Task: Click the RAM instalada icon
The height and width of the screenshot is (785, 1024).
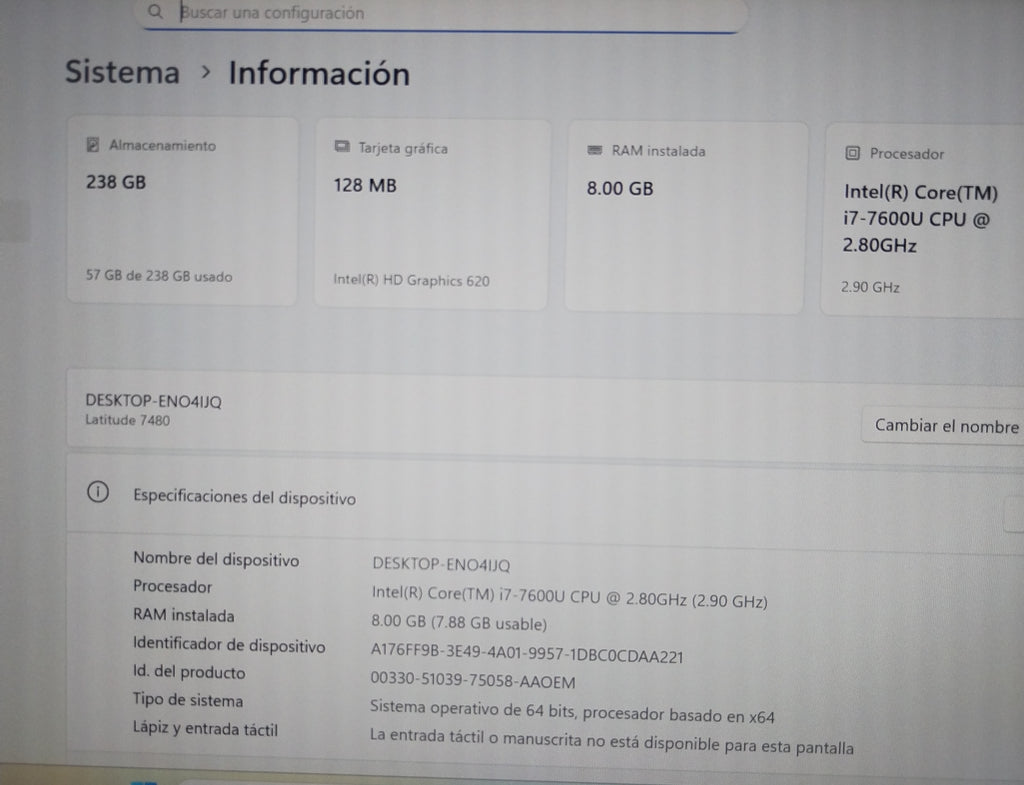Action: (x=594, y=150)
